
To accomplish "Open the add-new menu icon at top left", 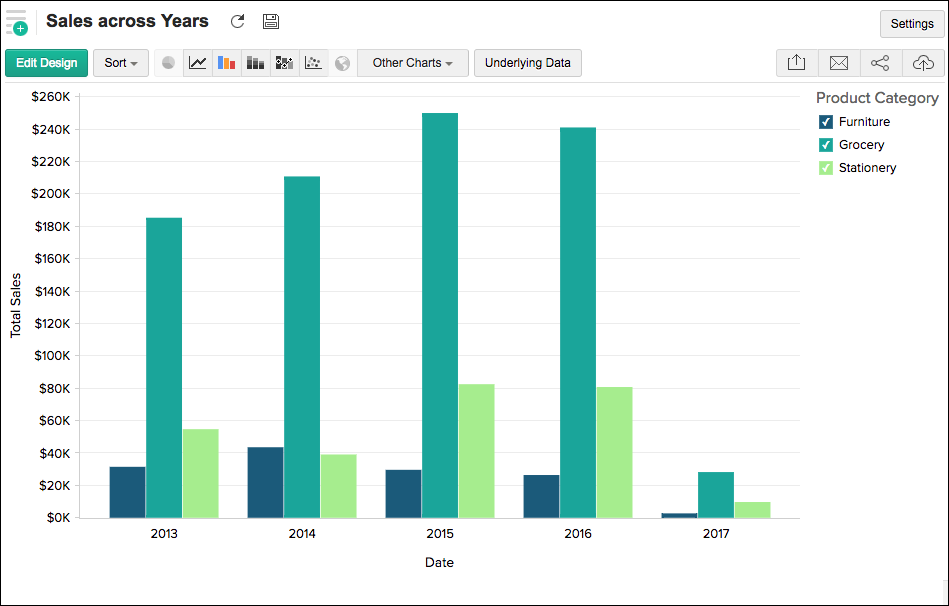I will [16, 22].
